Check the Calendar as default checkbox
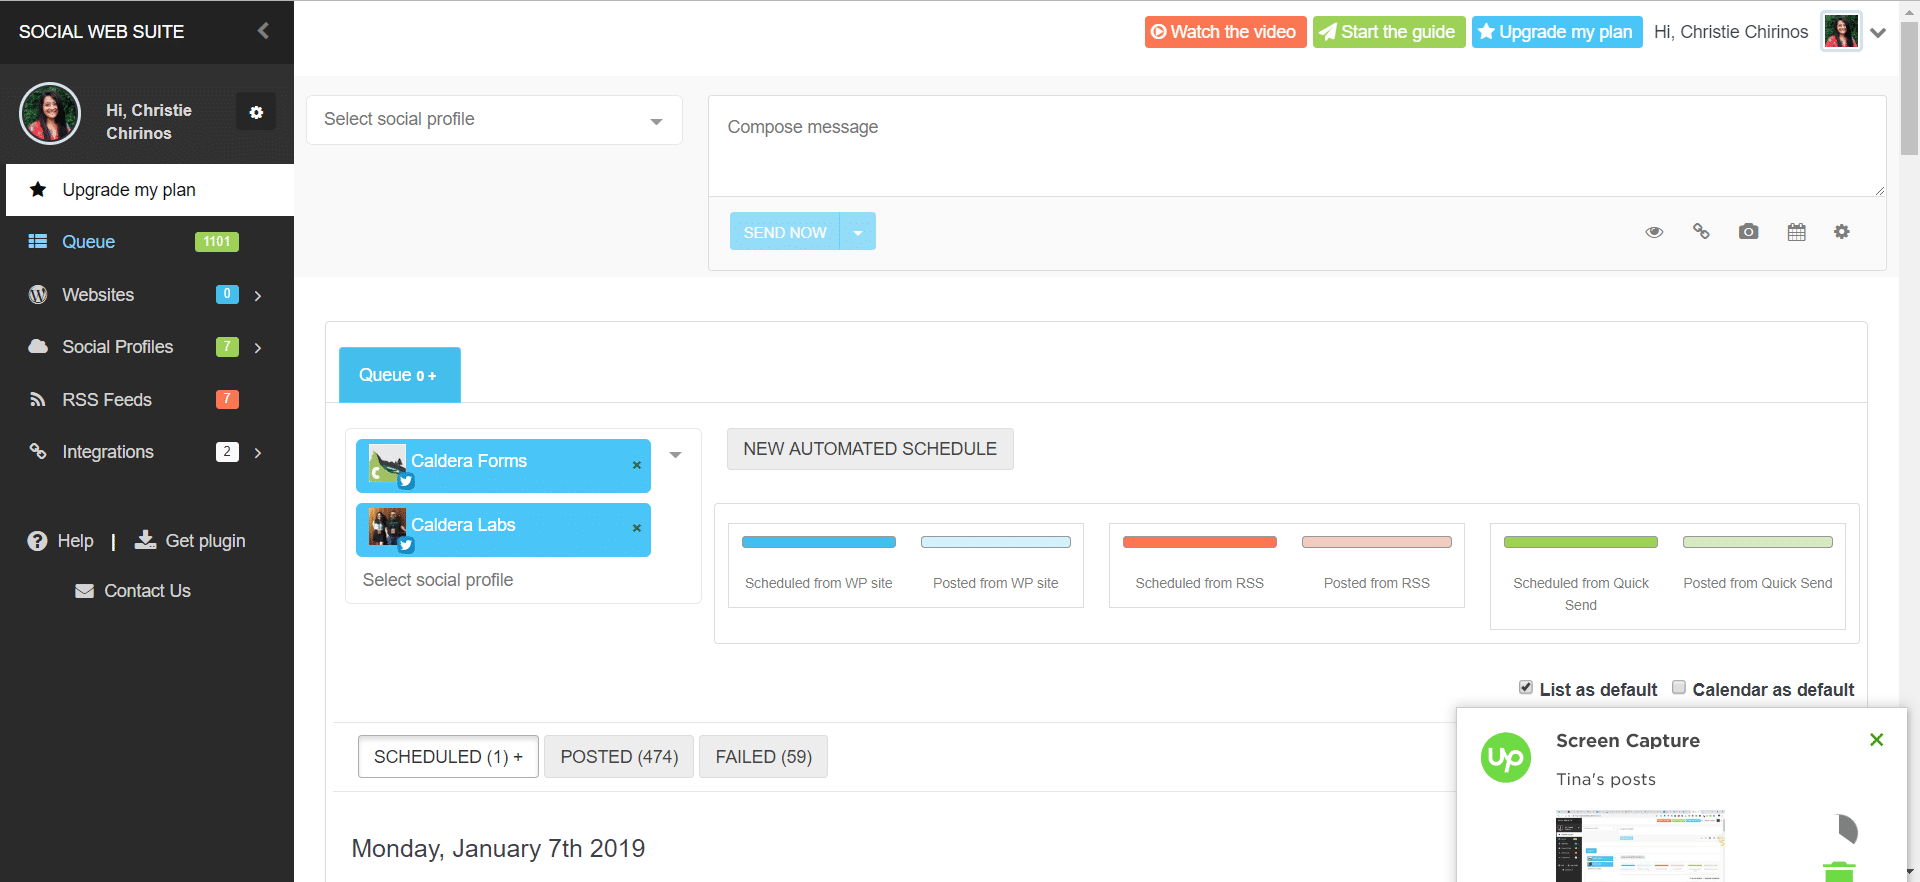The image size is (1920, 882). coord(1679,687)
